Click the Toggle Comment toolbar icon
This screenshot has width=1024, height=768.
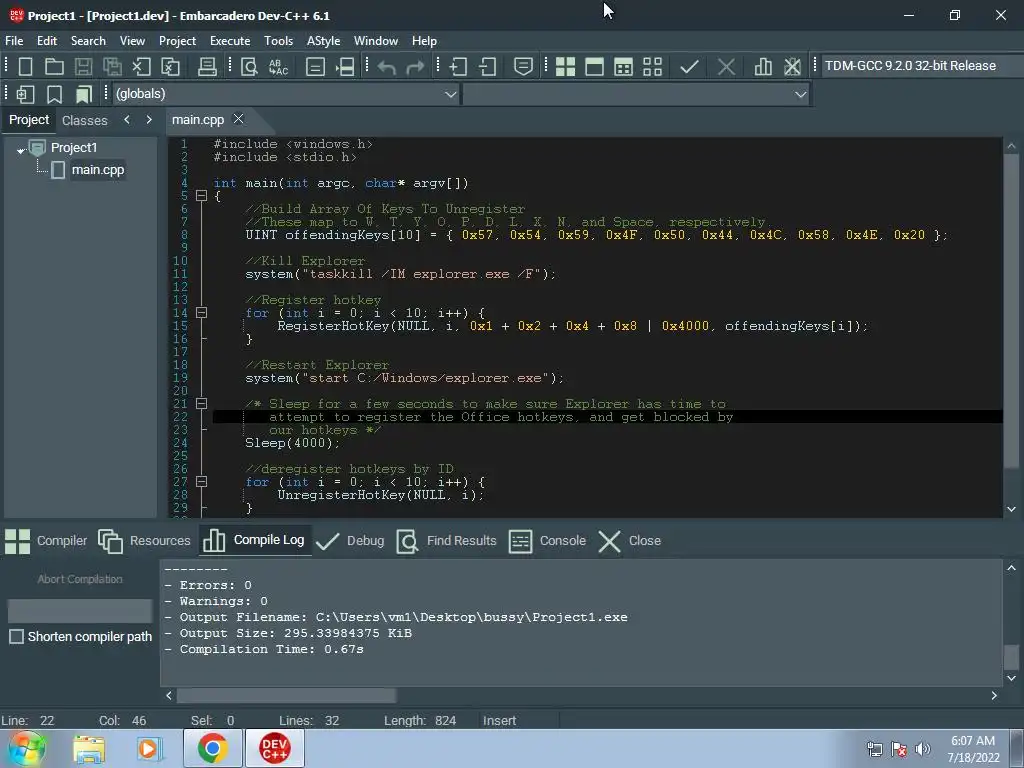(x=523, y=67)
